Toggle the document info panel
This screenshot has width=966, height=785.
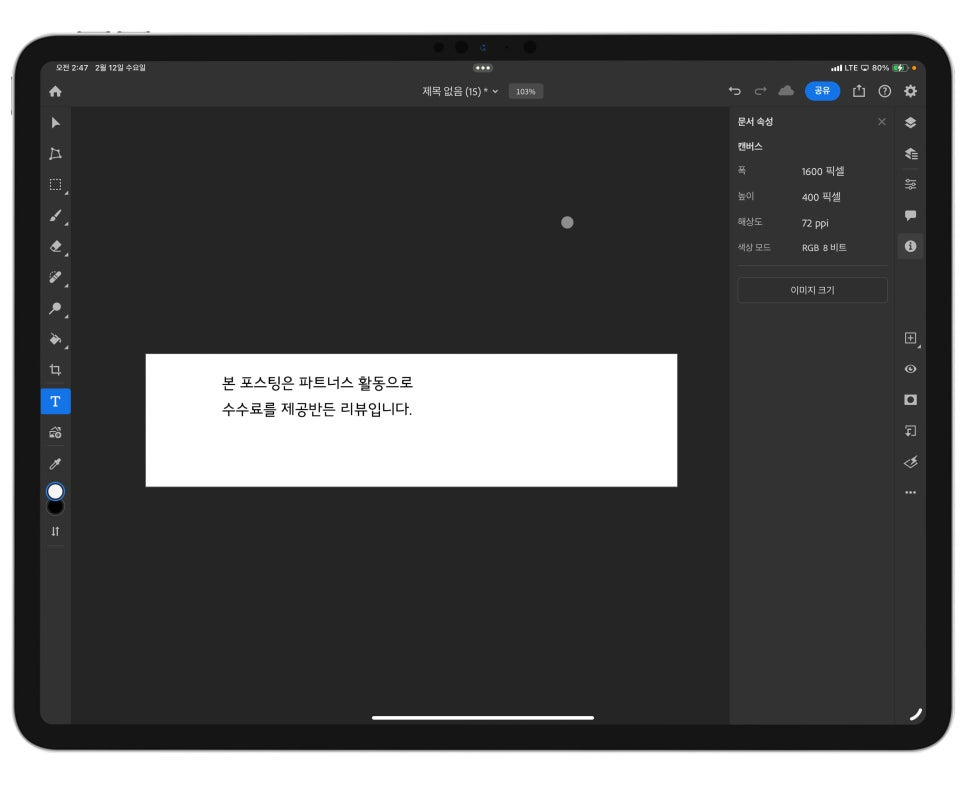[911, 246]
